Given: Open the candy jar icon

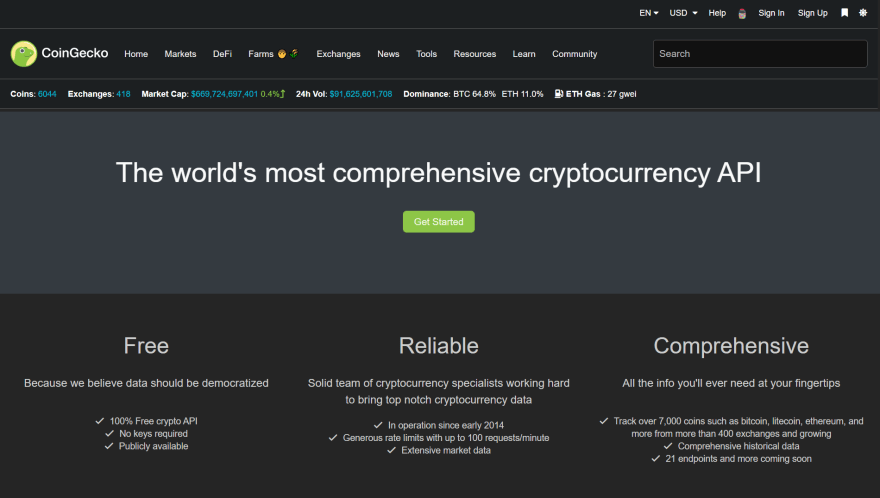Looking at the screenshot, I should [742, 13].
